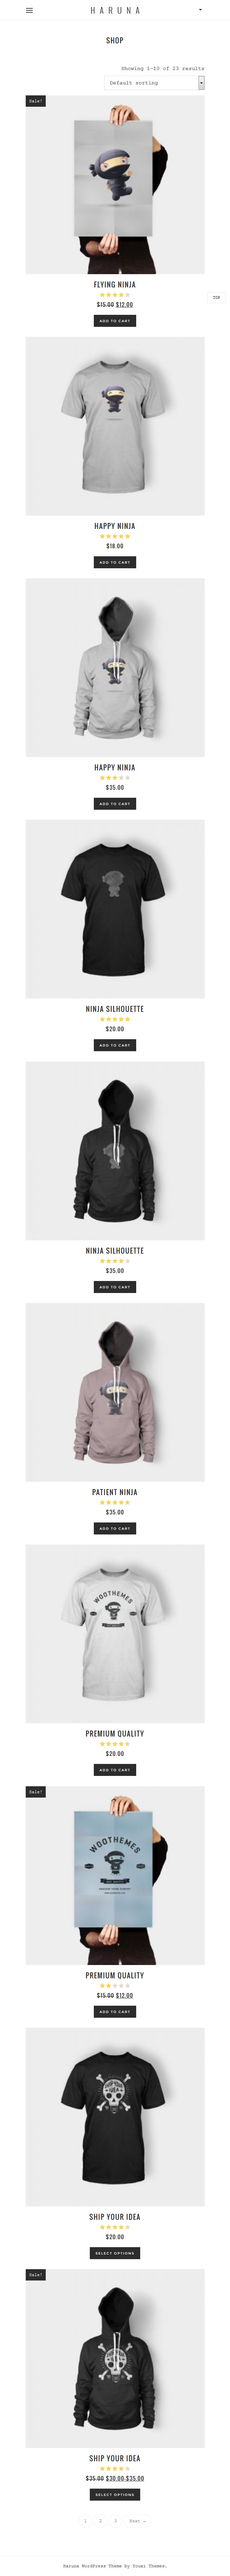Expand the header dropdown caret
The width and height of the screenshot is (230, 2576).
[x=201, y=10]
